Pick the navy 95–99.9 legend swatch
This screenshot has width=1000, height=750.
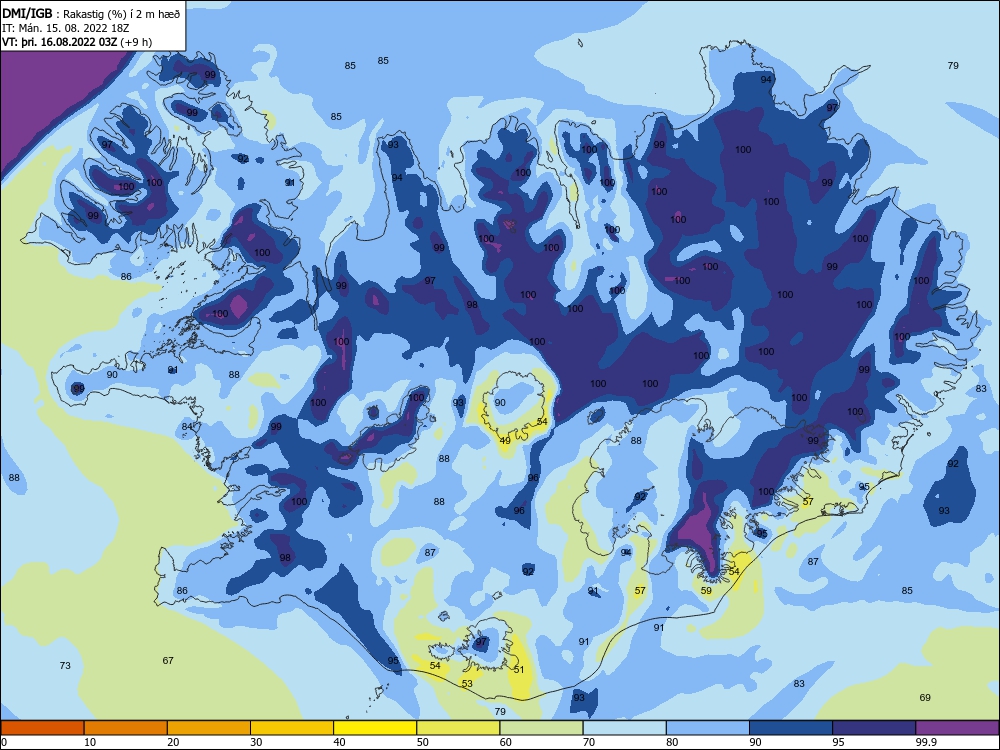click(x=874, y=728)
